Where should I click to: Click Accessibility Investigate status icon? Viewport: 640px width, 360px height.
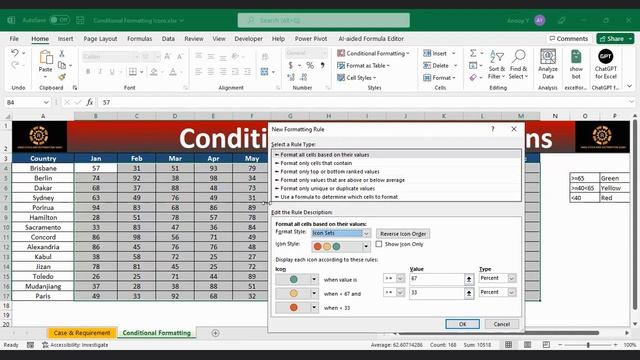pos(45,345)
